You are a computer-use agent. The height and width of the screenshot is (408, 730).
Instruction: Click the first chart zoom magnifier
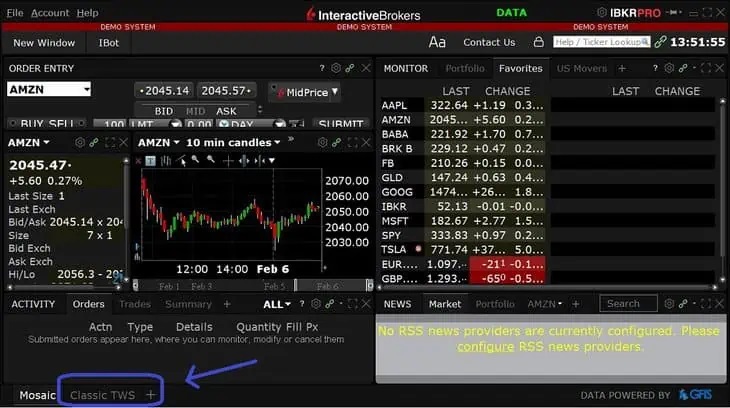click(x=196, y=160)
